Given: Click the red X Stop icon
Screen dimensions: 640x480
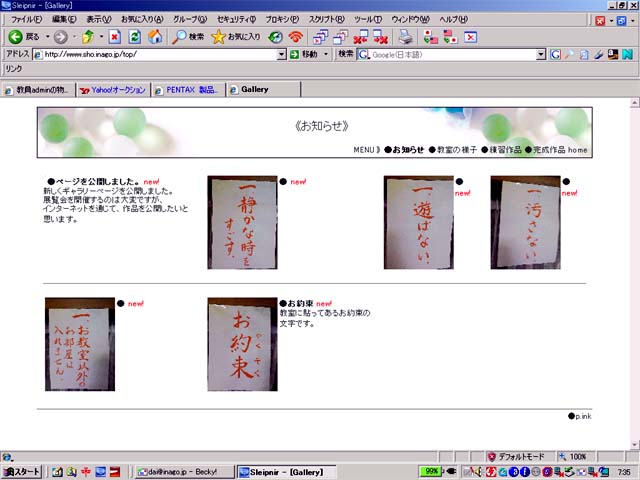Looking at the screenshot, I should coord(114,37).
